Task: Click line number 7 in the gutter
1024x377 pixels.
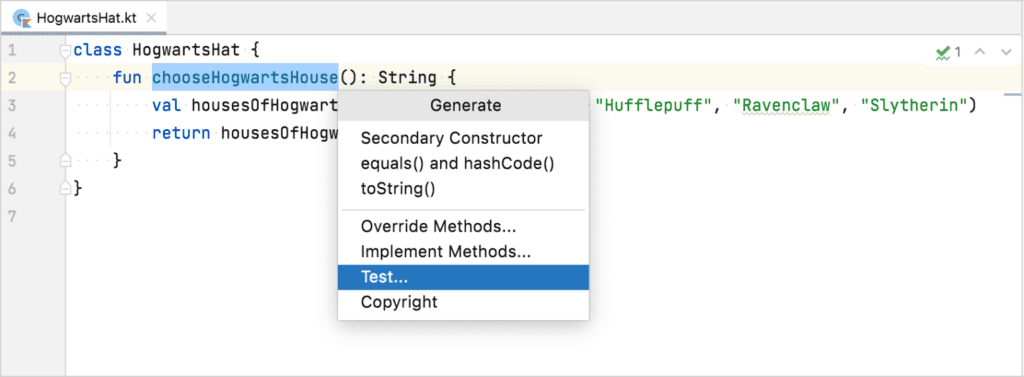Action: click(12, 216)
